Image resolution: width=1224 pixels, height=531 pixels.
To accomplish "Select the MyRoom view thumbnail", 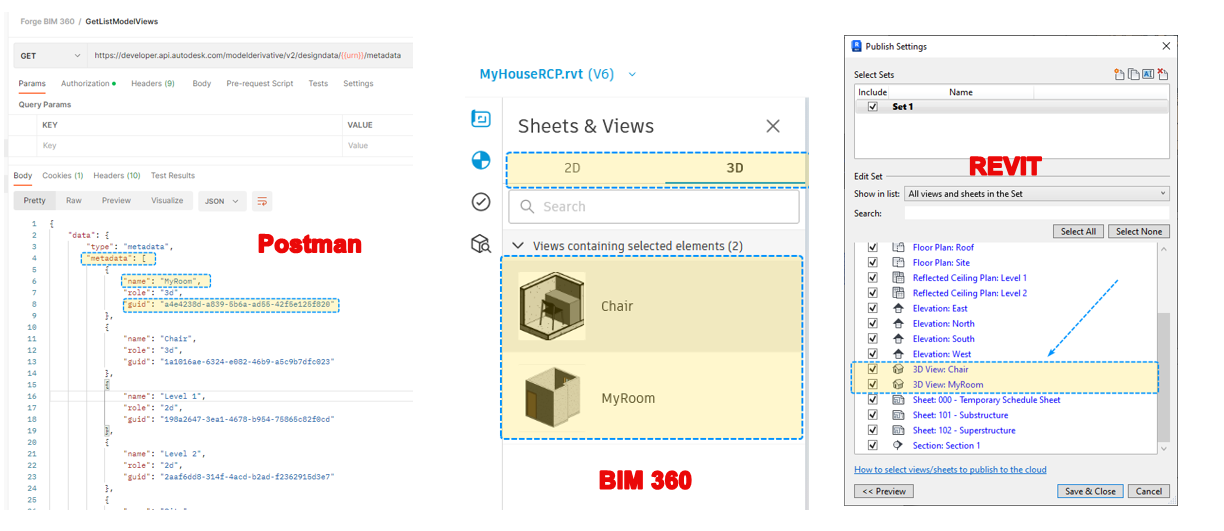I will tap(551, 398).
